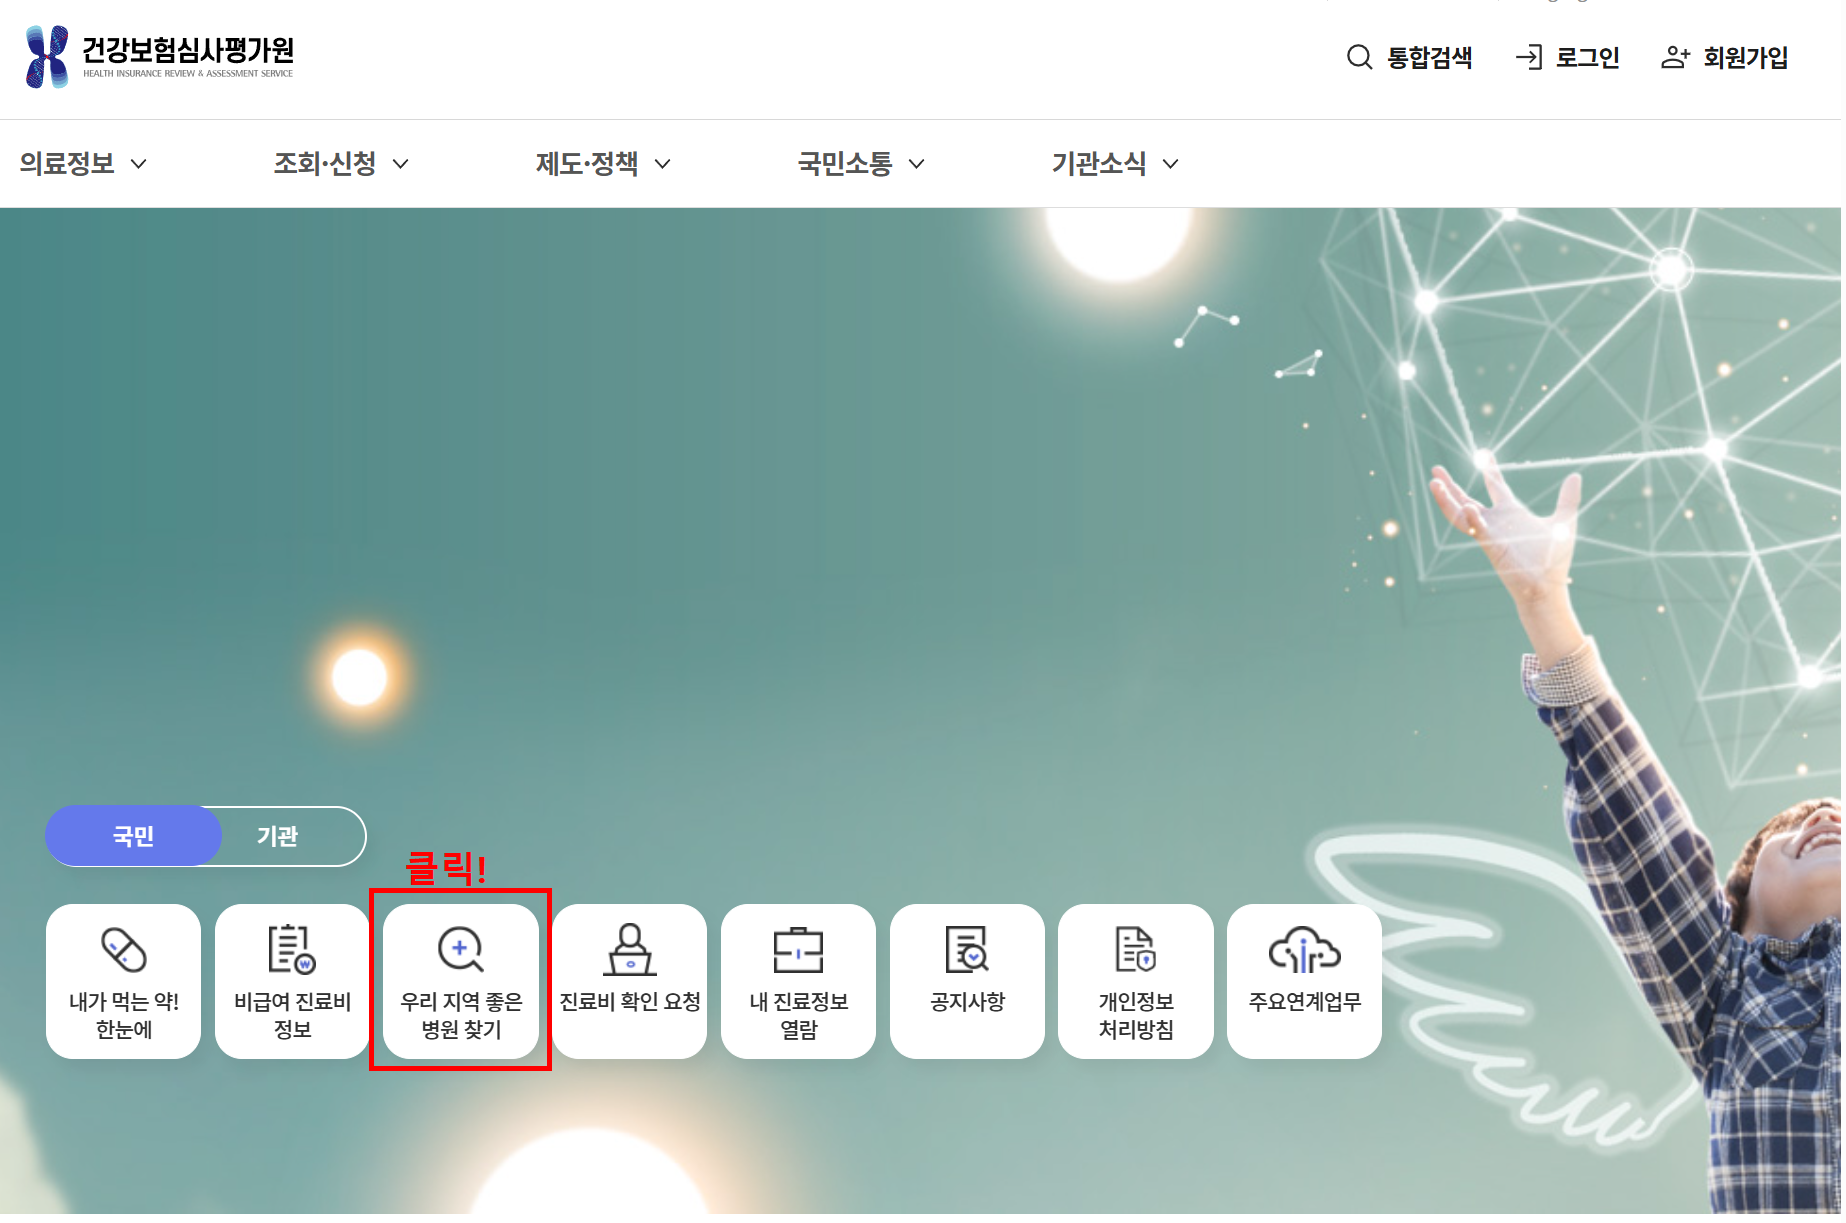Open the 국민소통 menu
The image size is (1846, 1223).
[x=845, y=164]
